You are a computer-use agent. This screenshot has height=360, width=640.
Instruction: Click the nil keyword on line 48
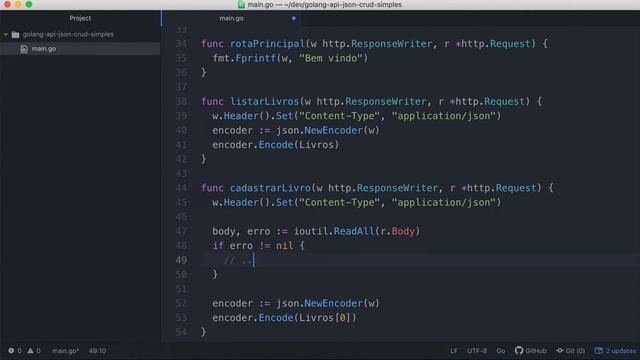[284, 246]
